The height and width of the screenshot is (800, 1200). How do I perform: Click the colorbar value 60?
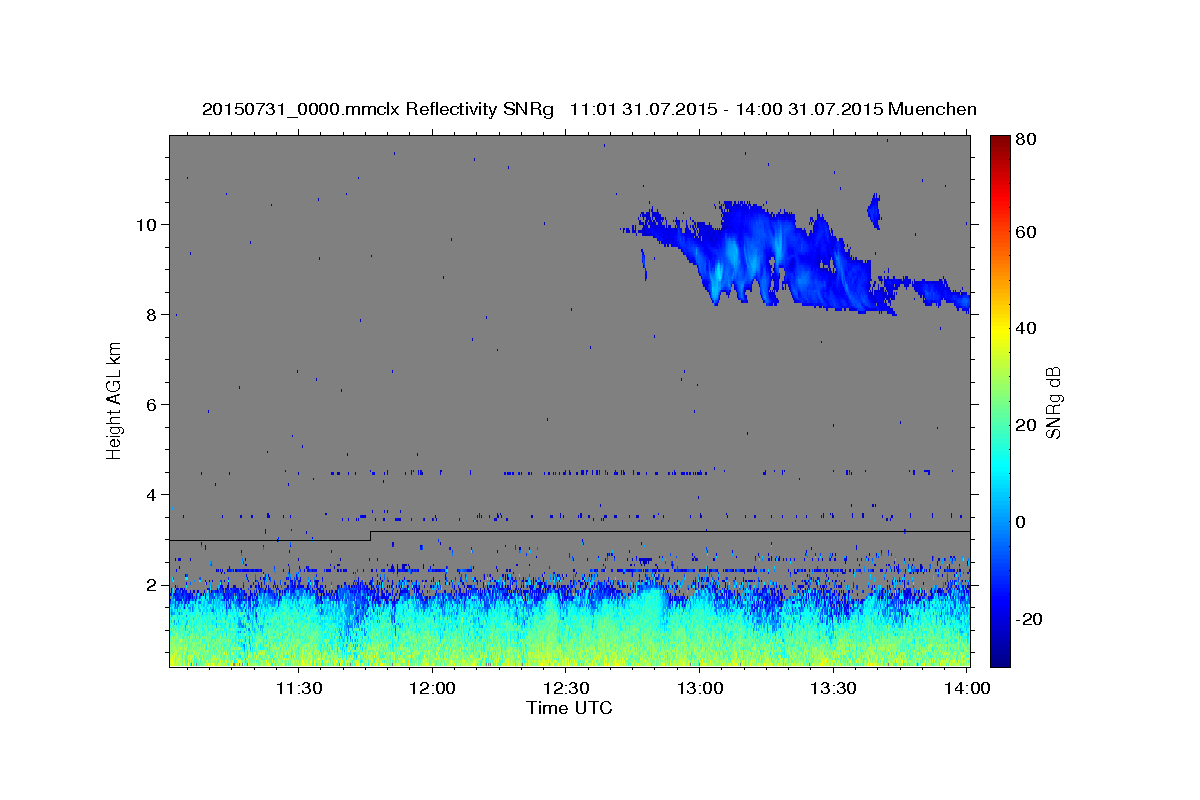(1025, 232)
